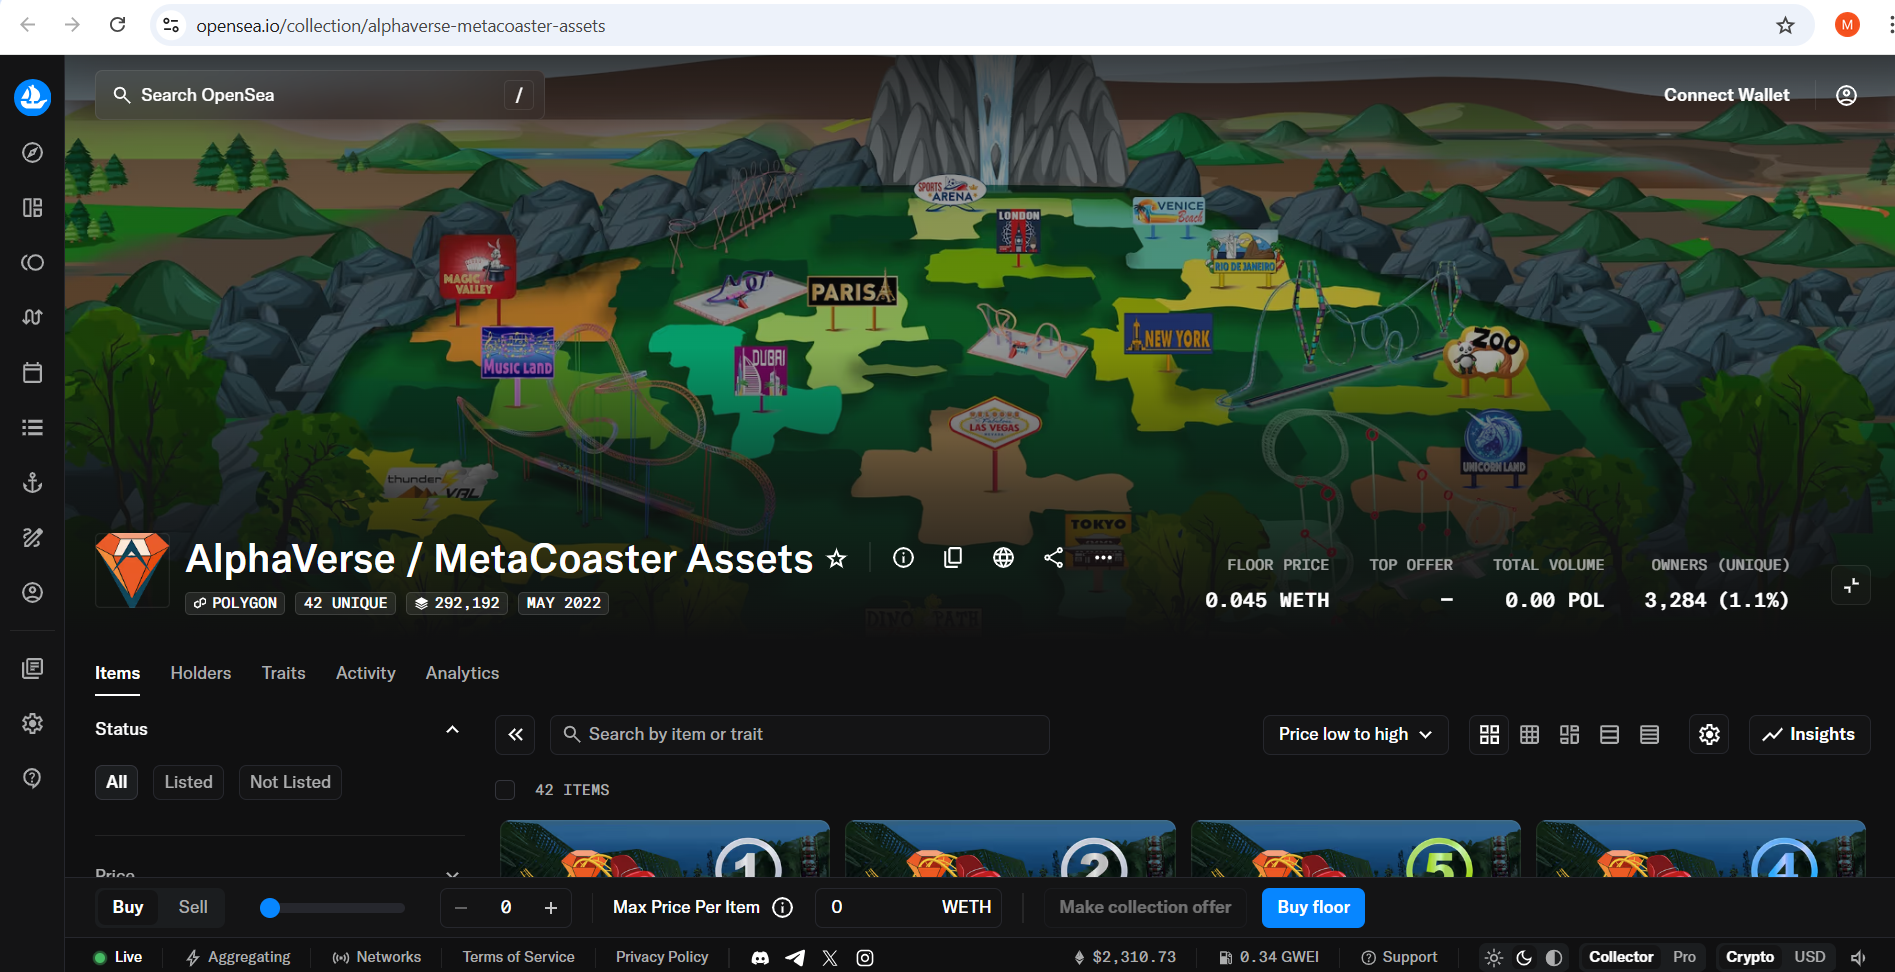Open the Insights panel button
Image resolution: width=1895 pixels, height=972 pixels.
click(x=1809, y=735)
